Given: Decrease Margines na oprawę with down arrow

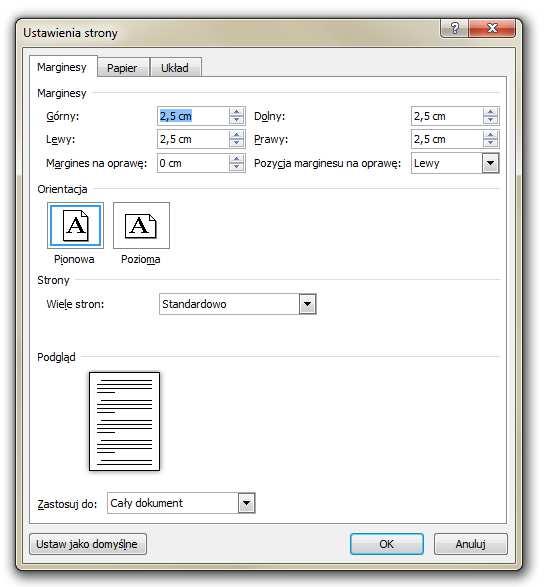Looking at the screenshot, I should coord(236,167).
